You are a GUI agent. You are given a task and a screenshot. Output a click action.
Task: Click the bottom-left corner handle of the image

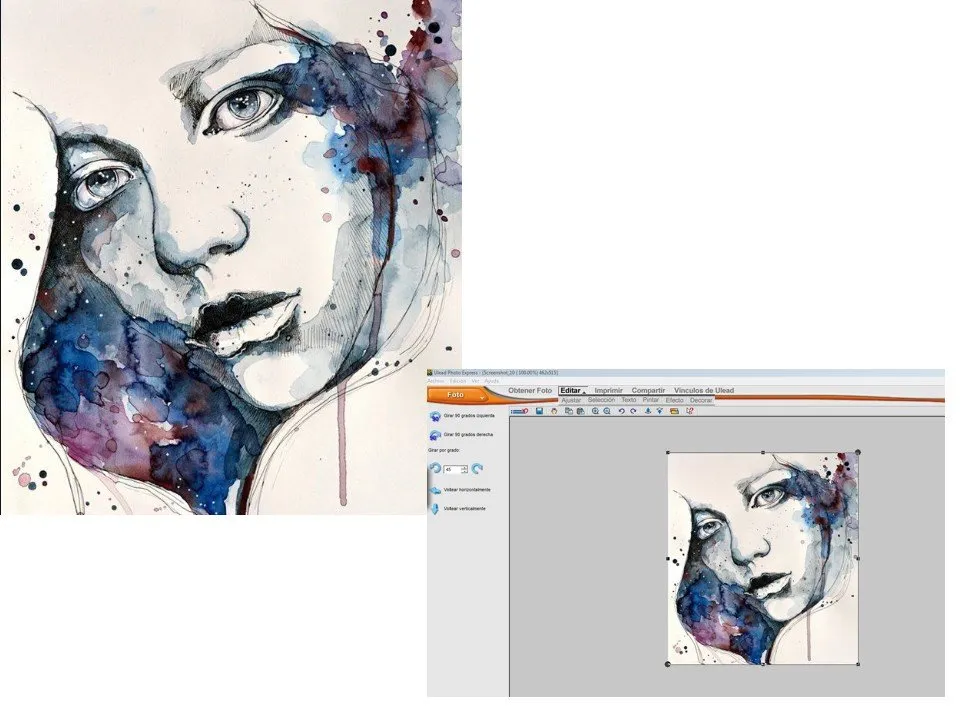tap(667, 664)
